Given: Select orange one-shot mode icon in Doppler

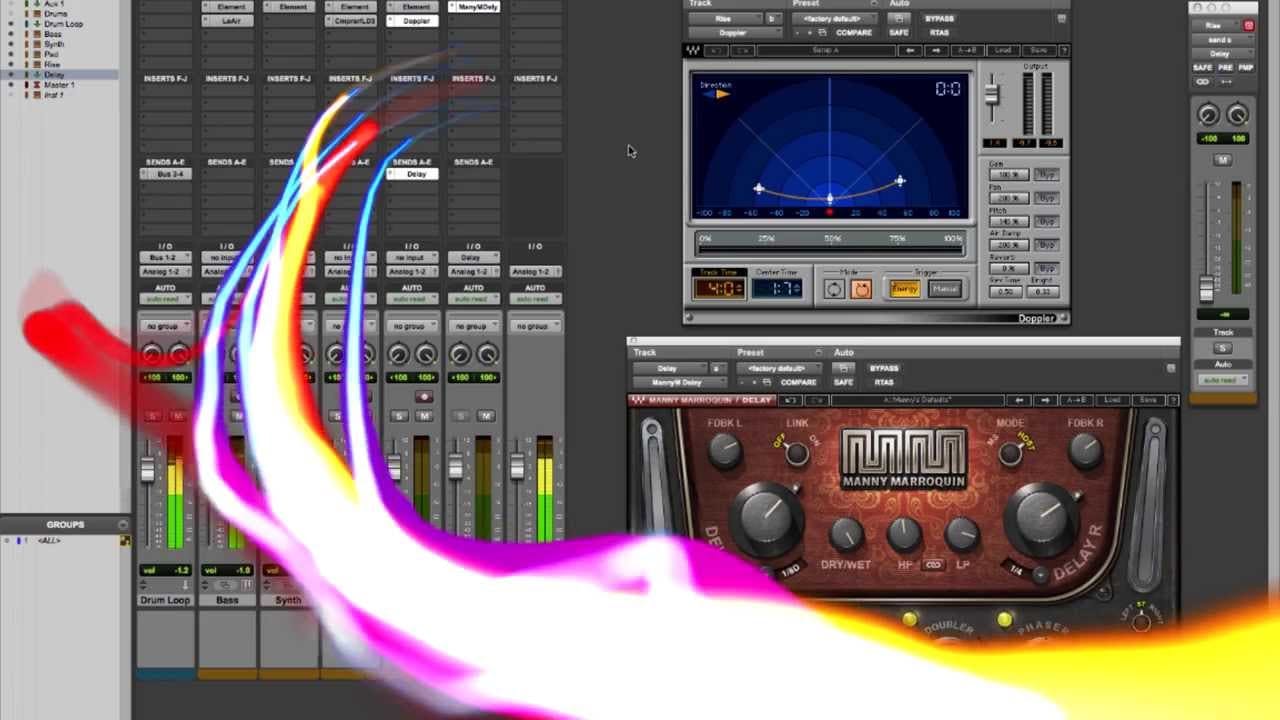Looking at the screenshot, I should (860, 289).
